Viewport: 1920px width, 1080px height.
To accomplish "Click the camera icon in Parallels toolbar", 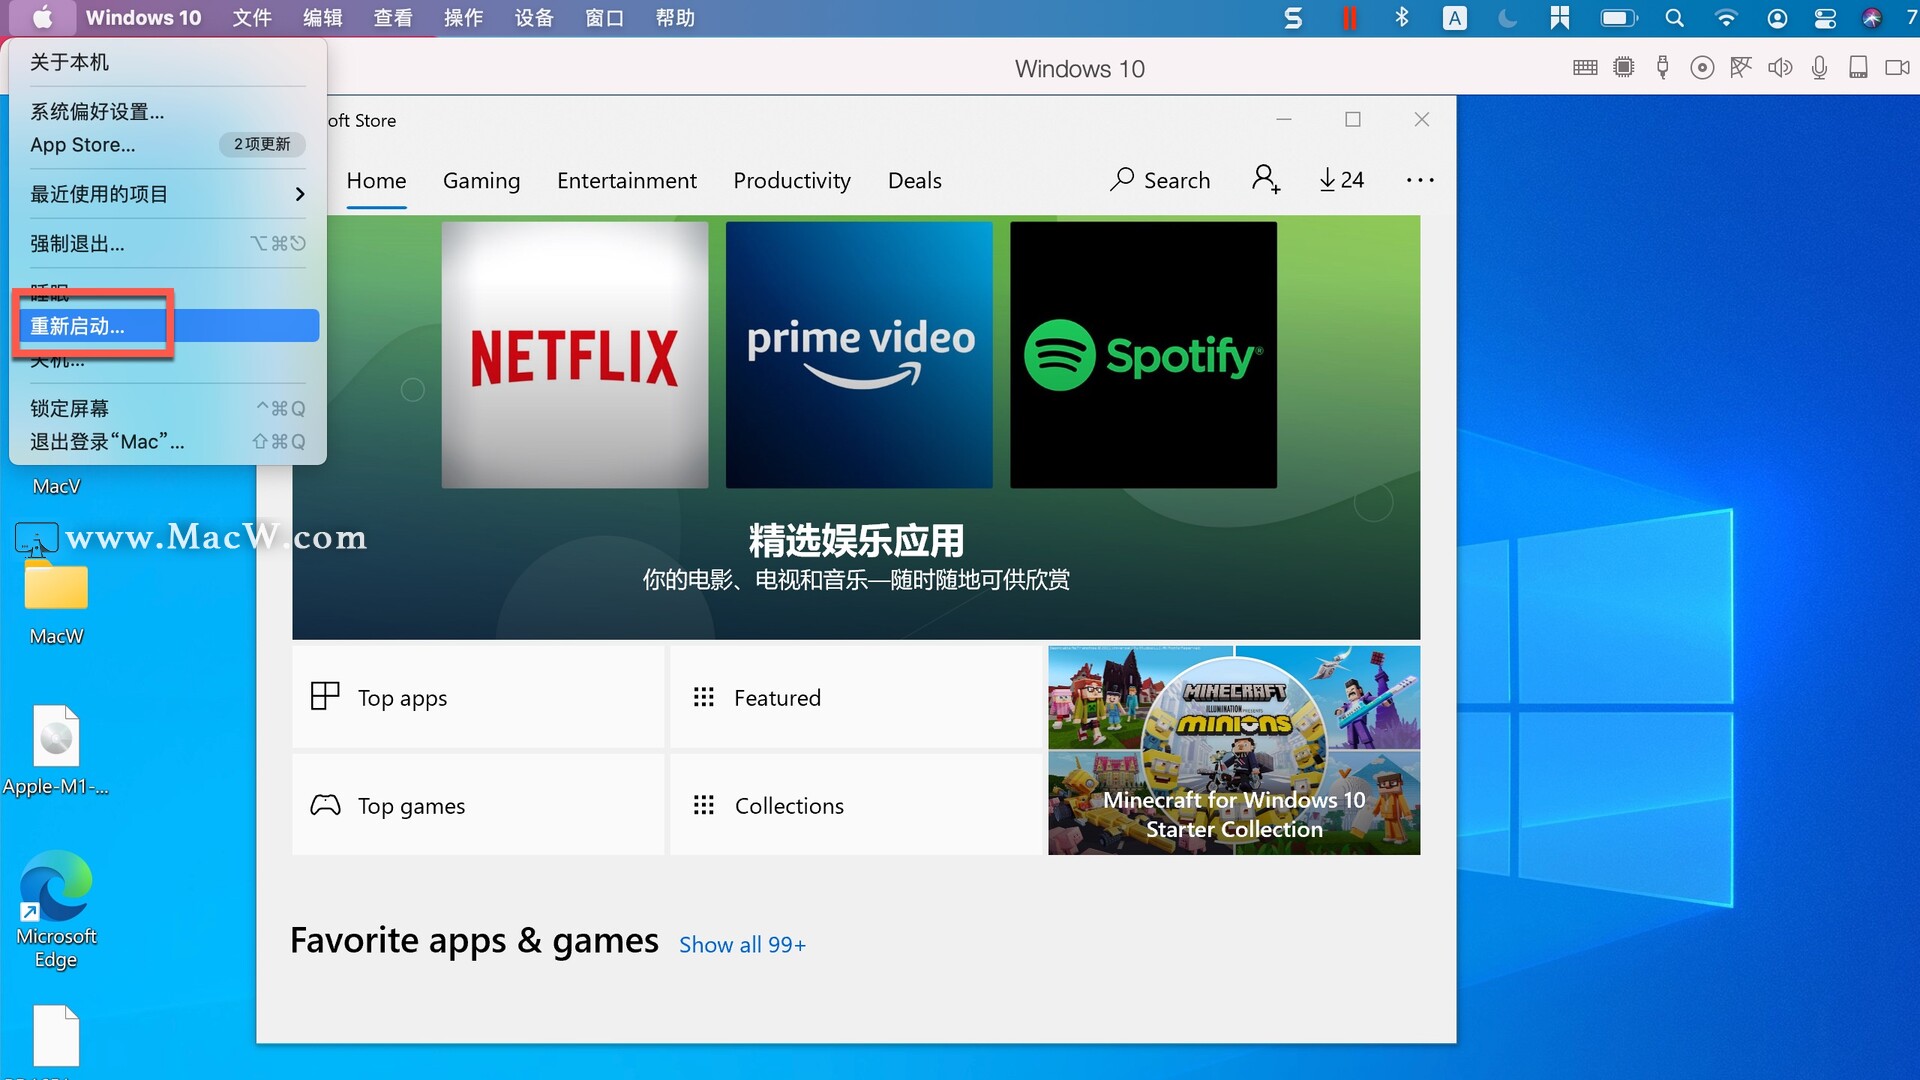I will (x=1897, y=68).
